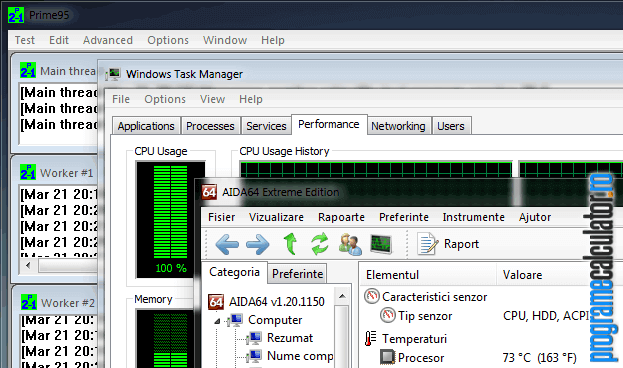Open the Advanced menu in Prime95

[x=108, y=40]
